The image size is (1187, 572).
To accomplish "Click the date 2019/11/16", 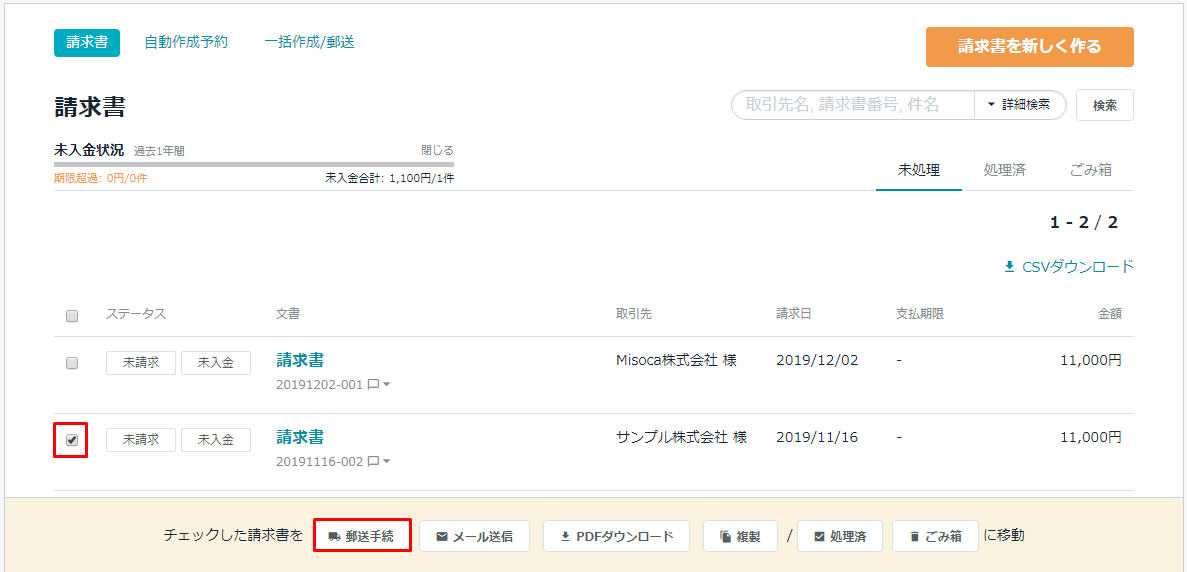I will pyautogui.click(x=817, y=437).
